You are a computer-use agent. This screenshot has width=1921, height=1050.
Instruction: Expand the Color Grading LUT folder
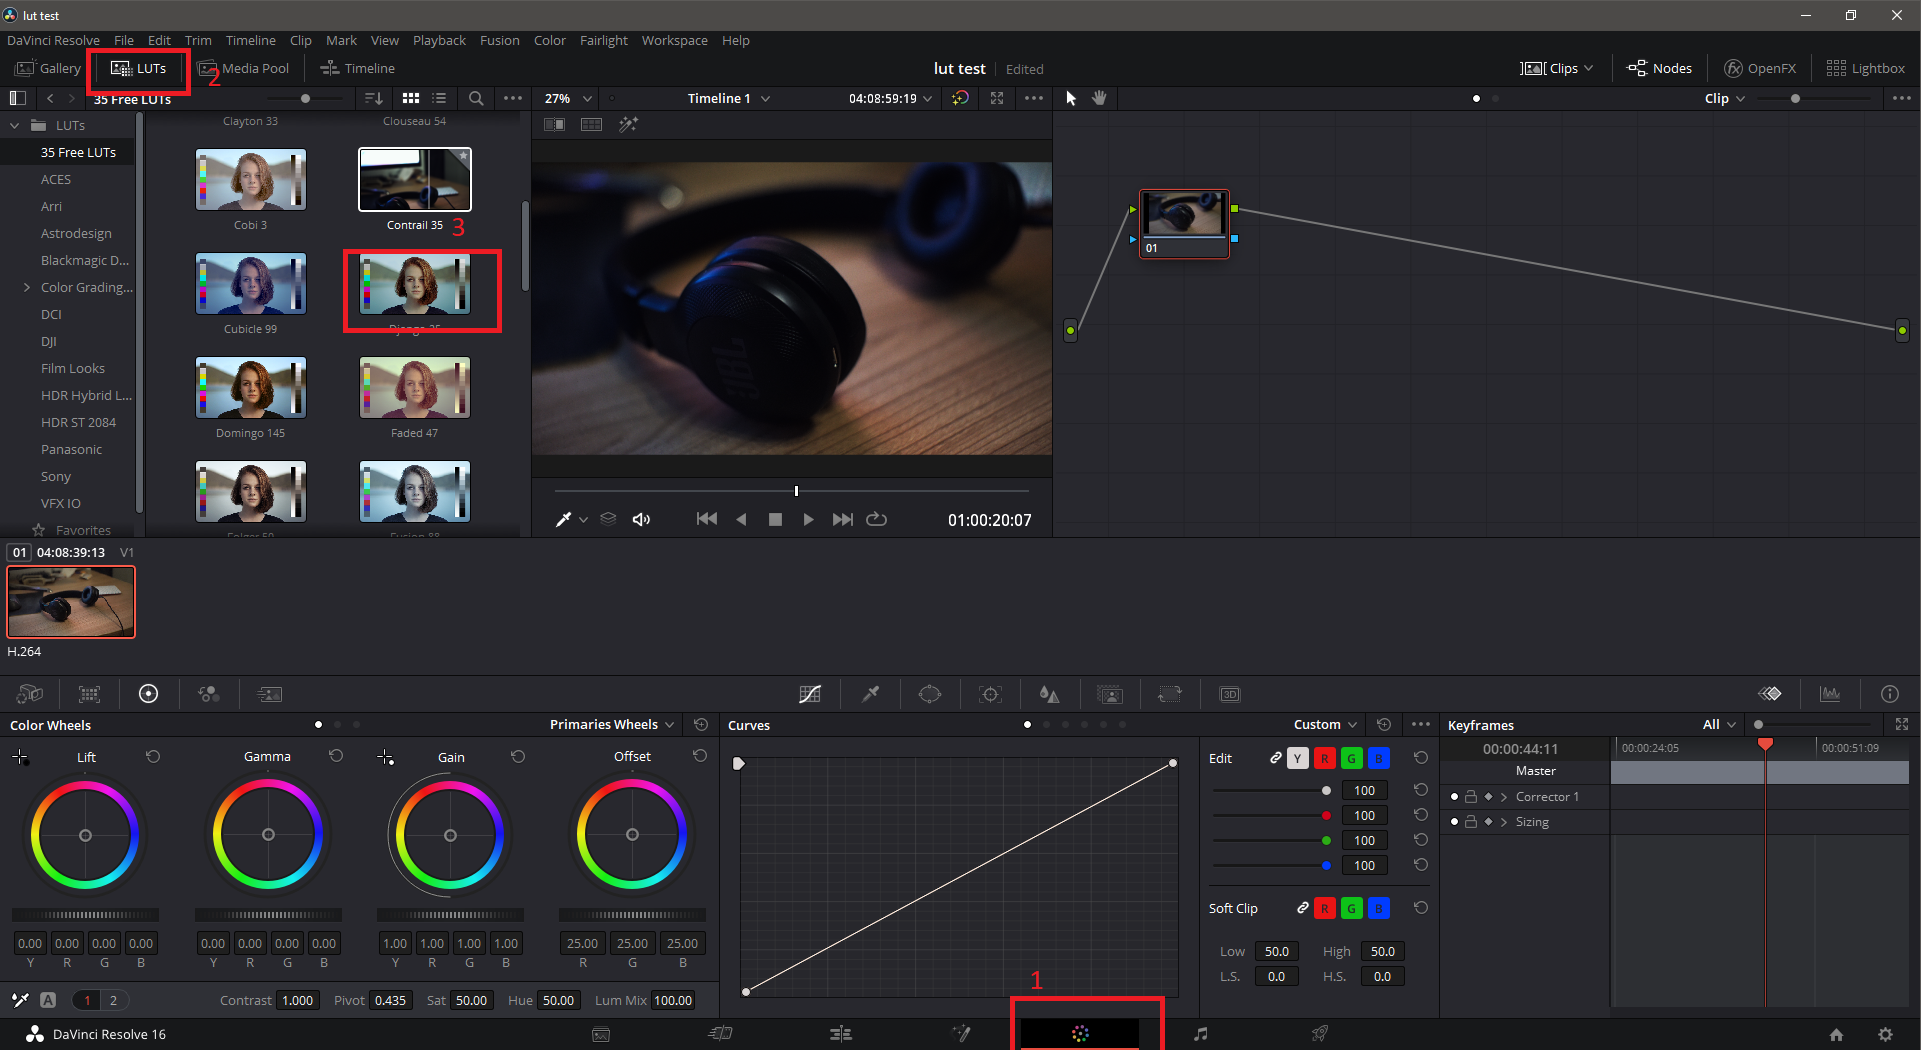pyautogui.click(x=27, y=287)
